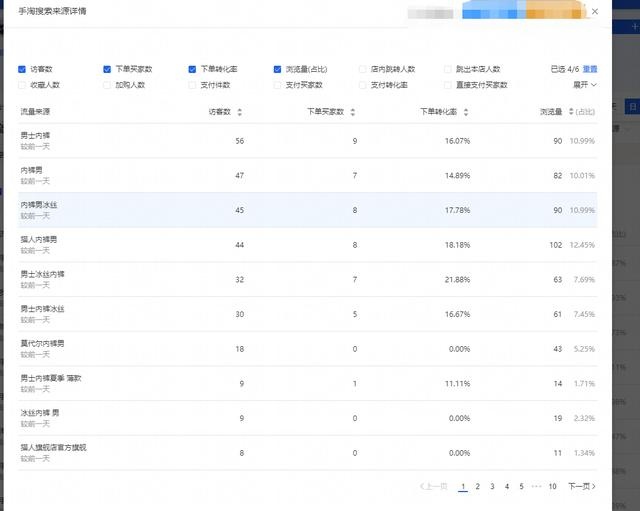
Task: Select the 男士冰丝内裤 keyword row
Action: [307, 280]
